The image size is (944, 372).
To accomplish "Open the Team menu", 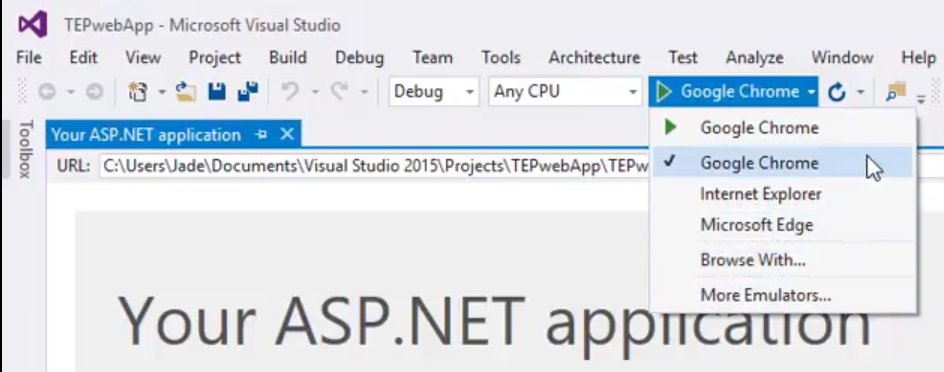I will coord(432,58).
